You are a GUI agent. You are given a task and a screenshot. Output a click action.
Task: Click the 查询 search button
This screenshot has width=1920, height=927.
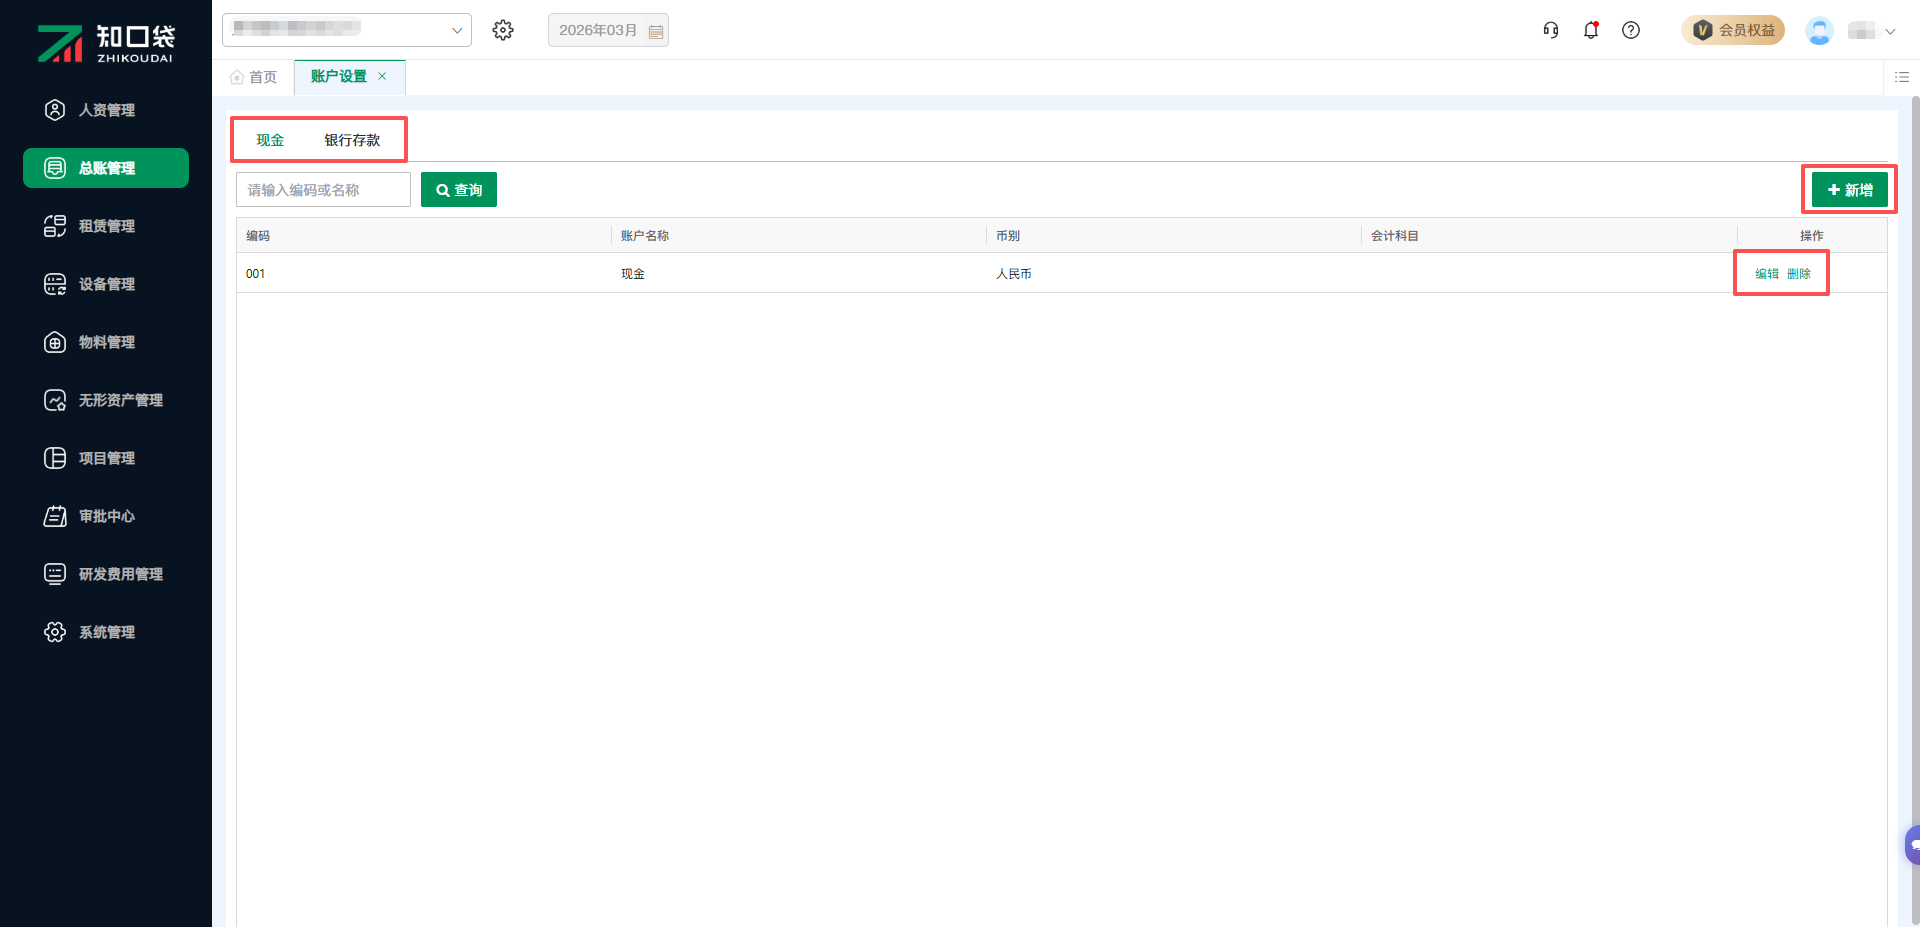pos(459,190)
